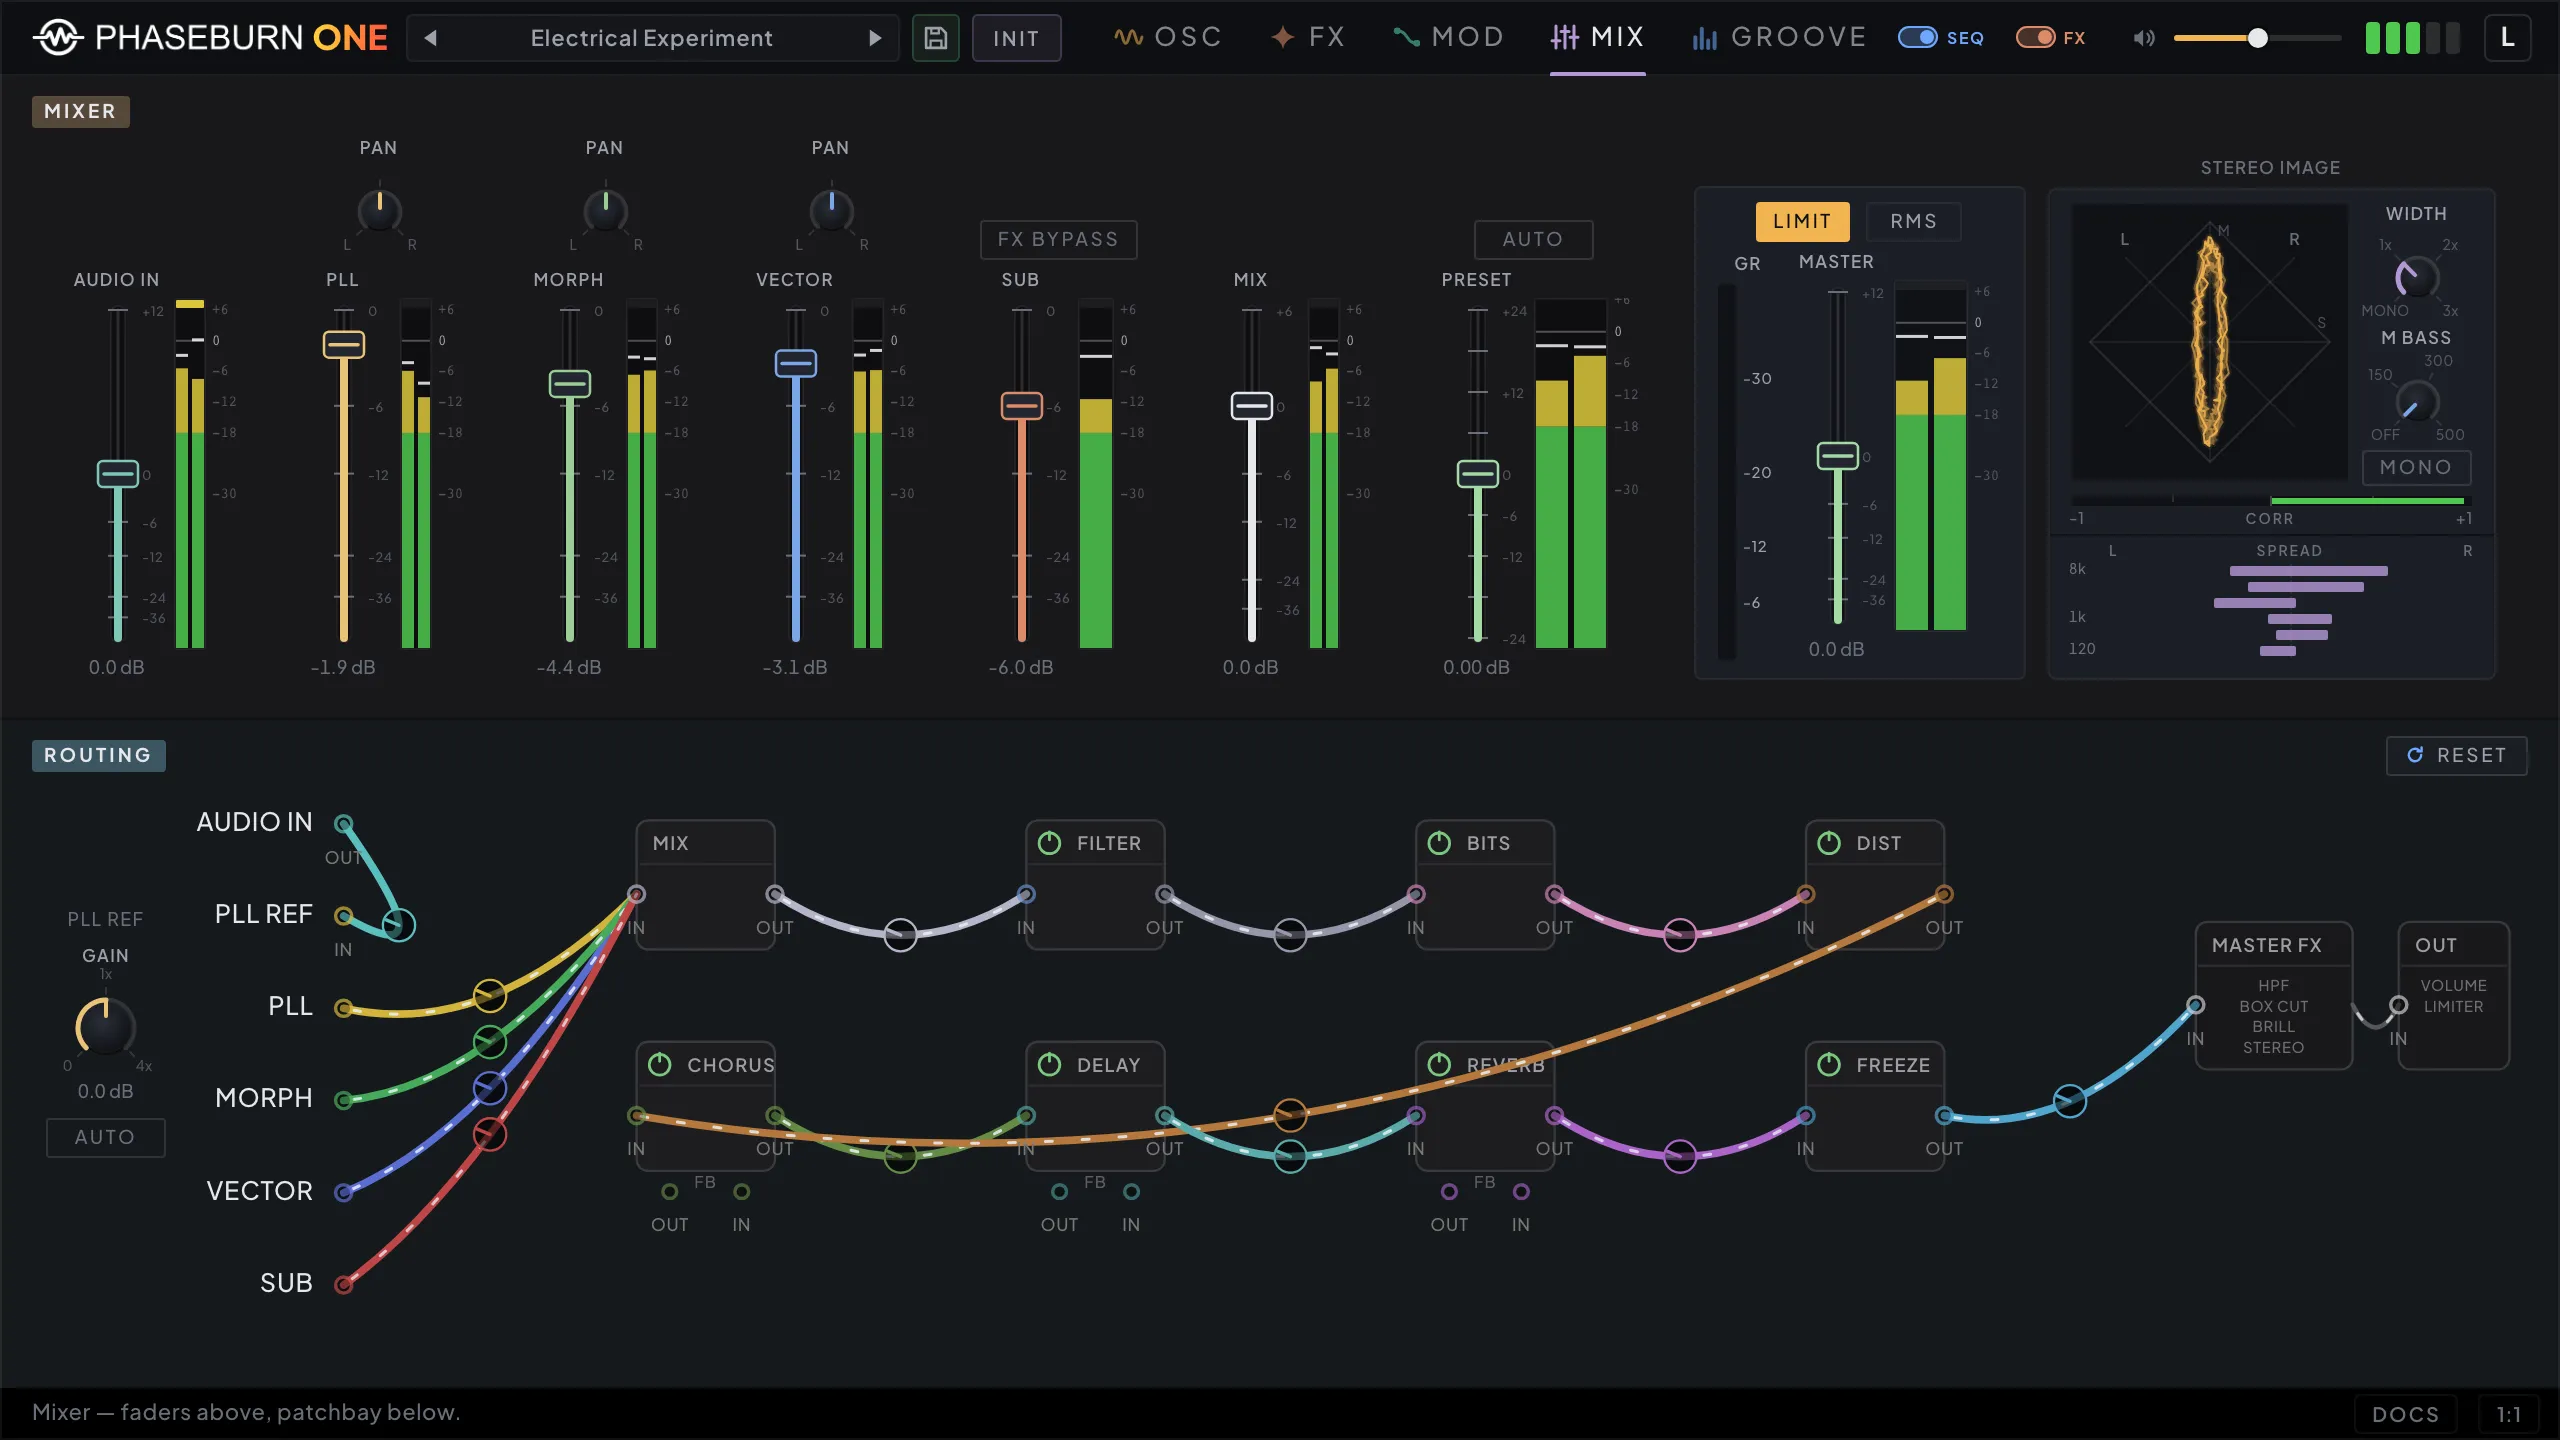Click the routing RESET button
2560x1440 pixels.
(x=2456, y=755)
